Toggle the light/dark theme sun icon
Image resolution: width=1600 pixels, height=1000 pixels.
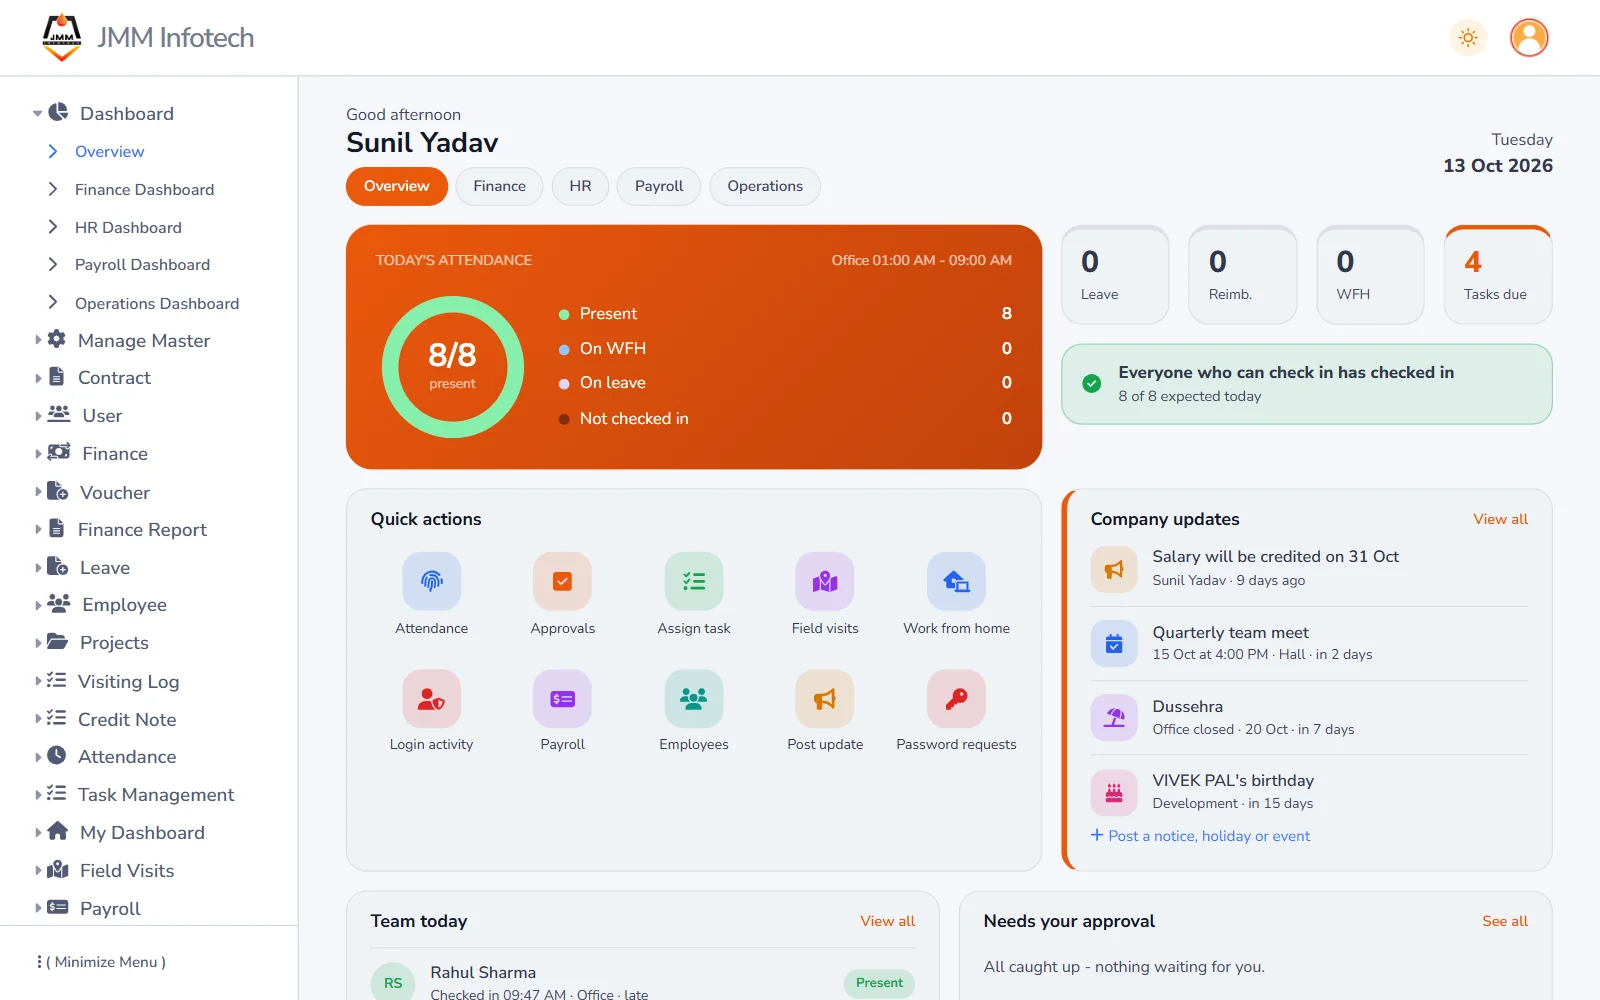[x=1468, y=38]
